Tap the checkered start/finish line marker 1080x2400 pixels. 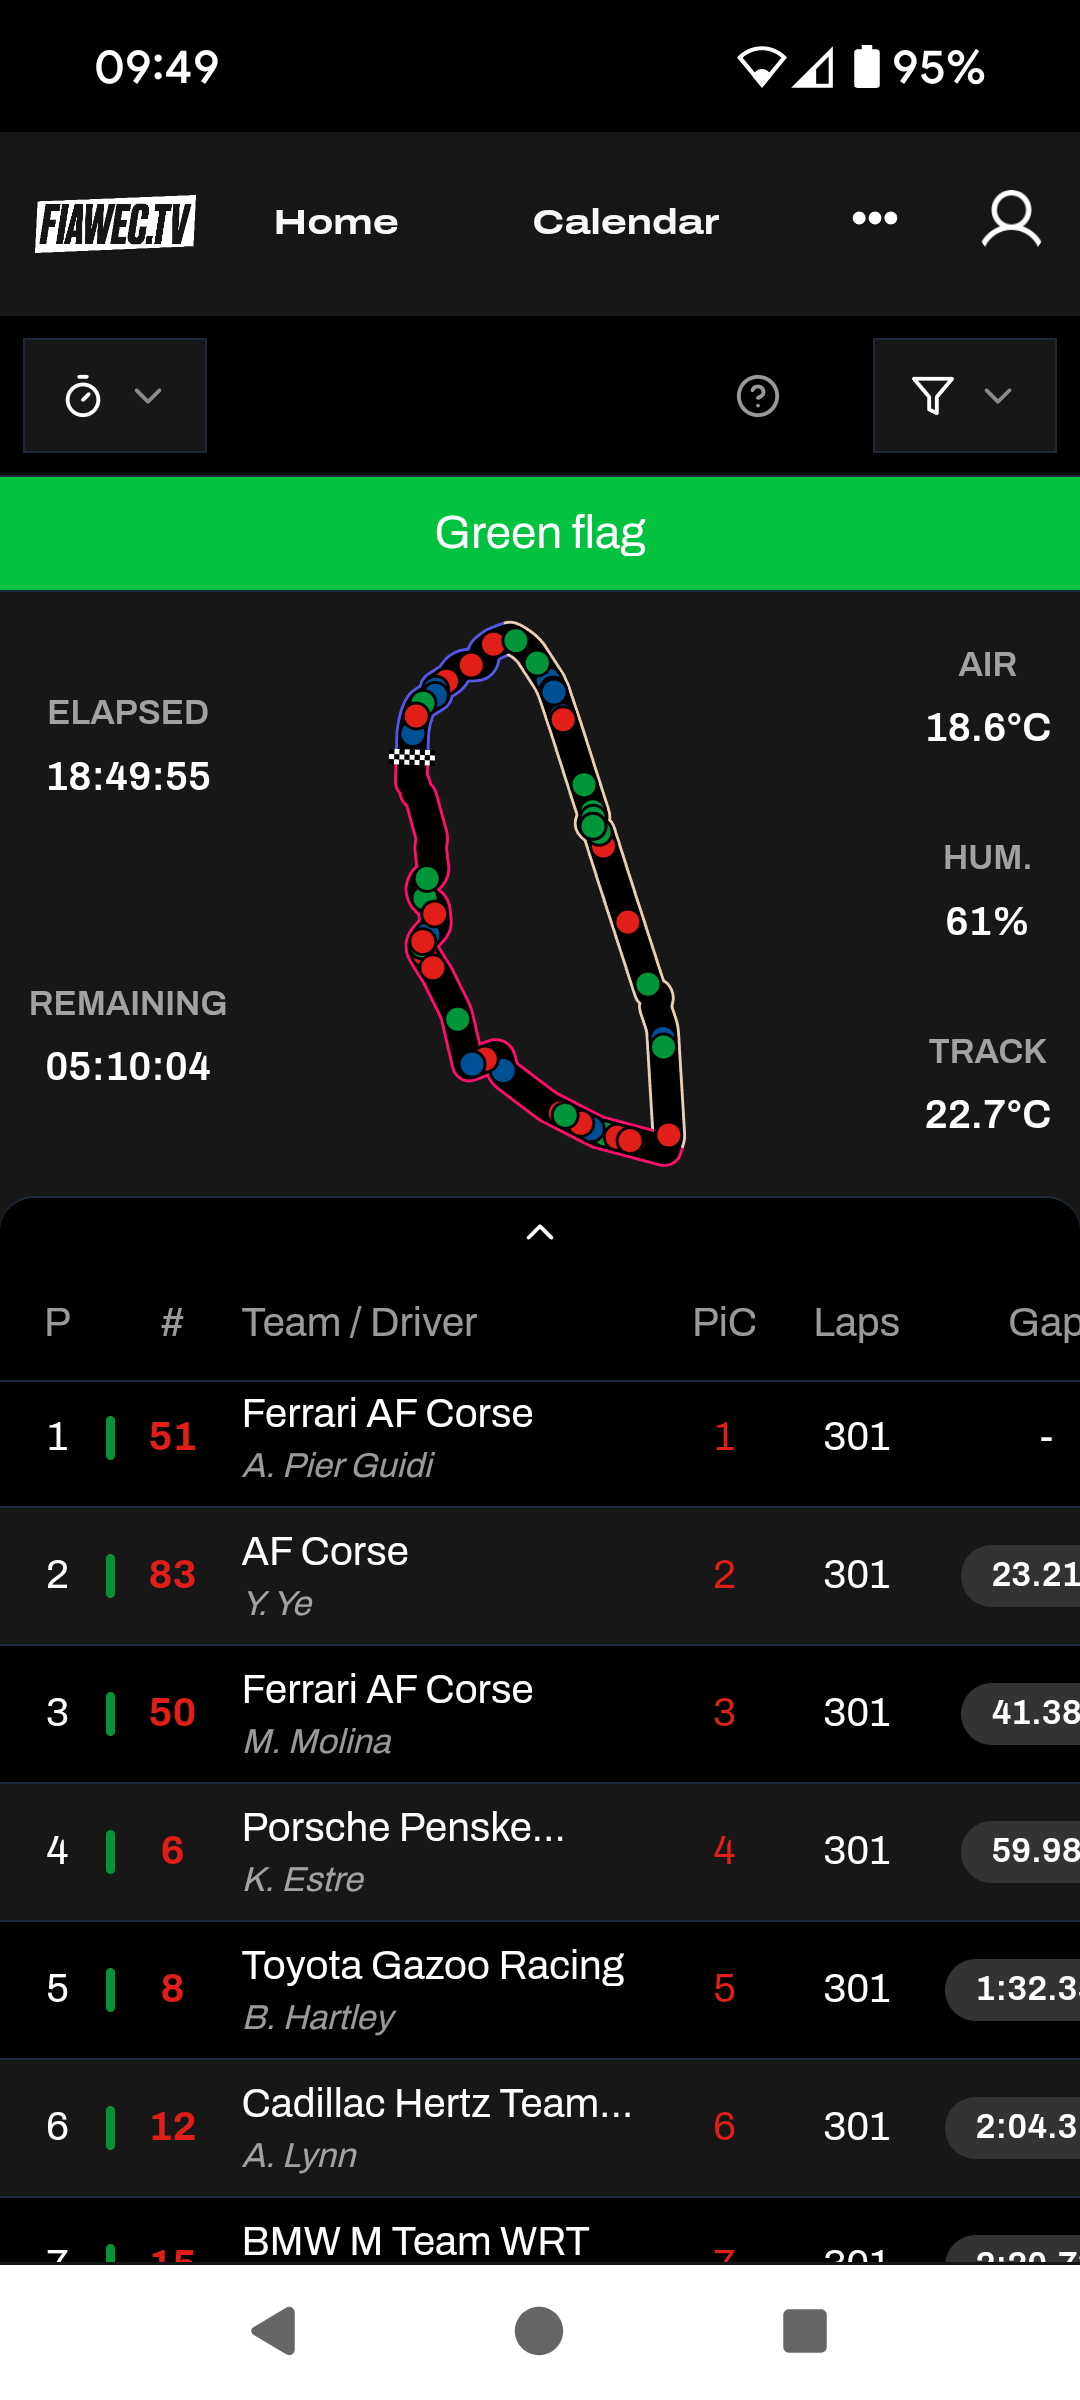pos(411,757)
